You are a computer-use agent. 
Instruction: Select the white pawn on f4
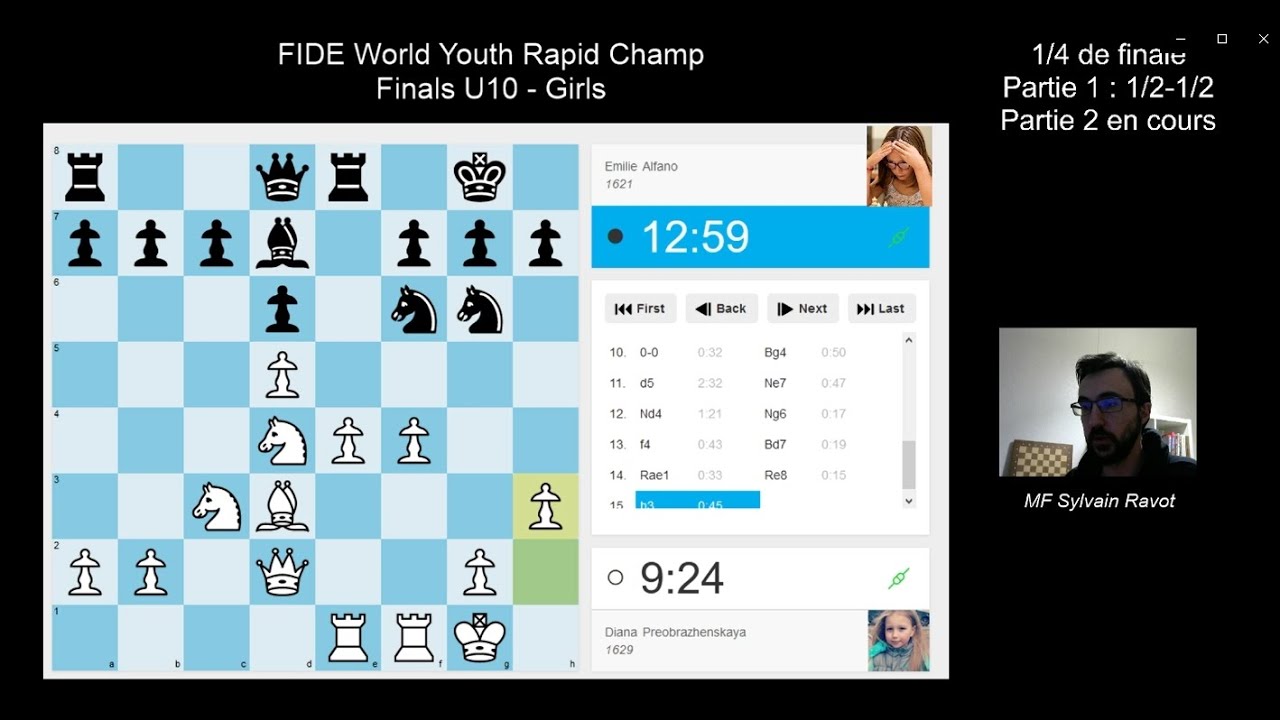(x=414, y=441)
